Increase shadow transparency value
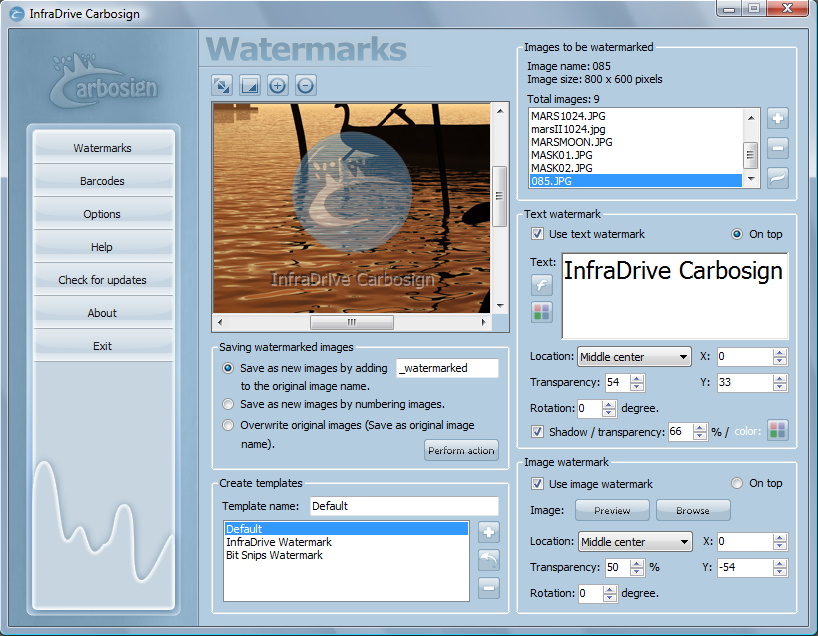The height and width of the screenshot is (636, 818). pyautogui.click(x=700, y=428)
